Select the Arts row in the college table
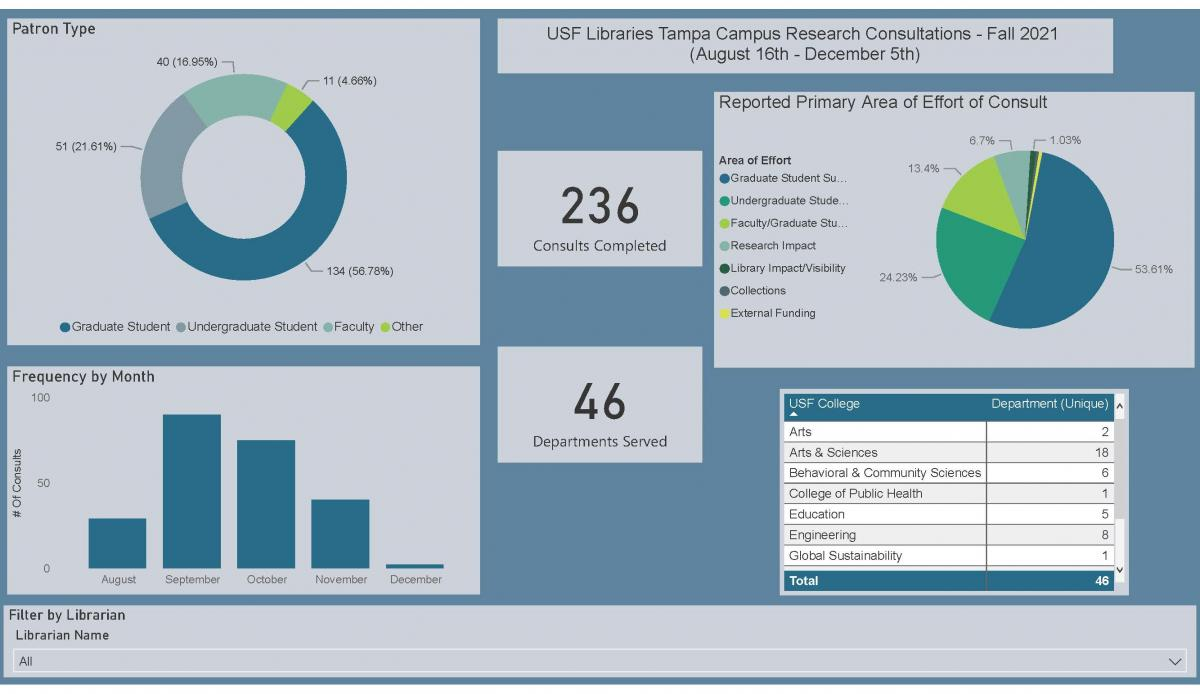Image resolution: width=1200 pixels, height=694 pixels. 948,432
